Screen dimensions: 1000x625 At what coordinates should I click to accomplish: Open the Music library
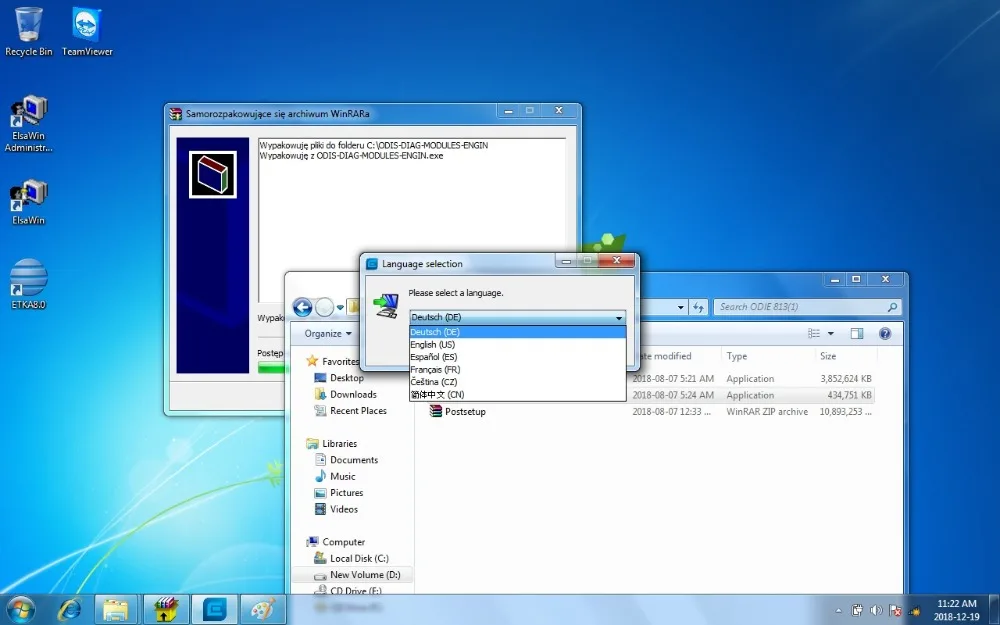click(x=342, y=476)
